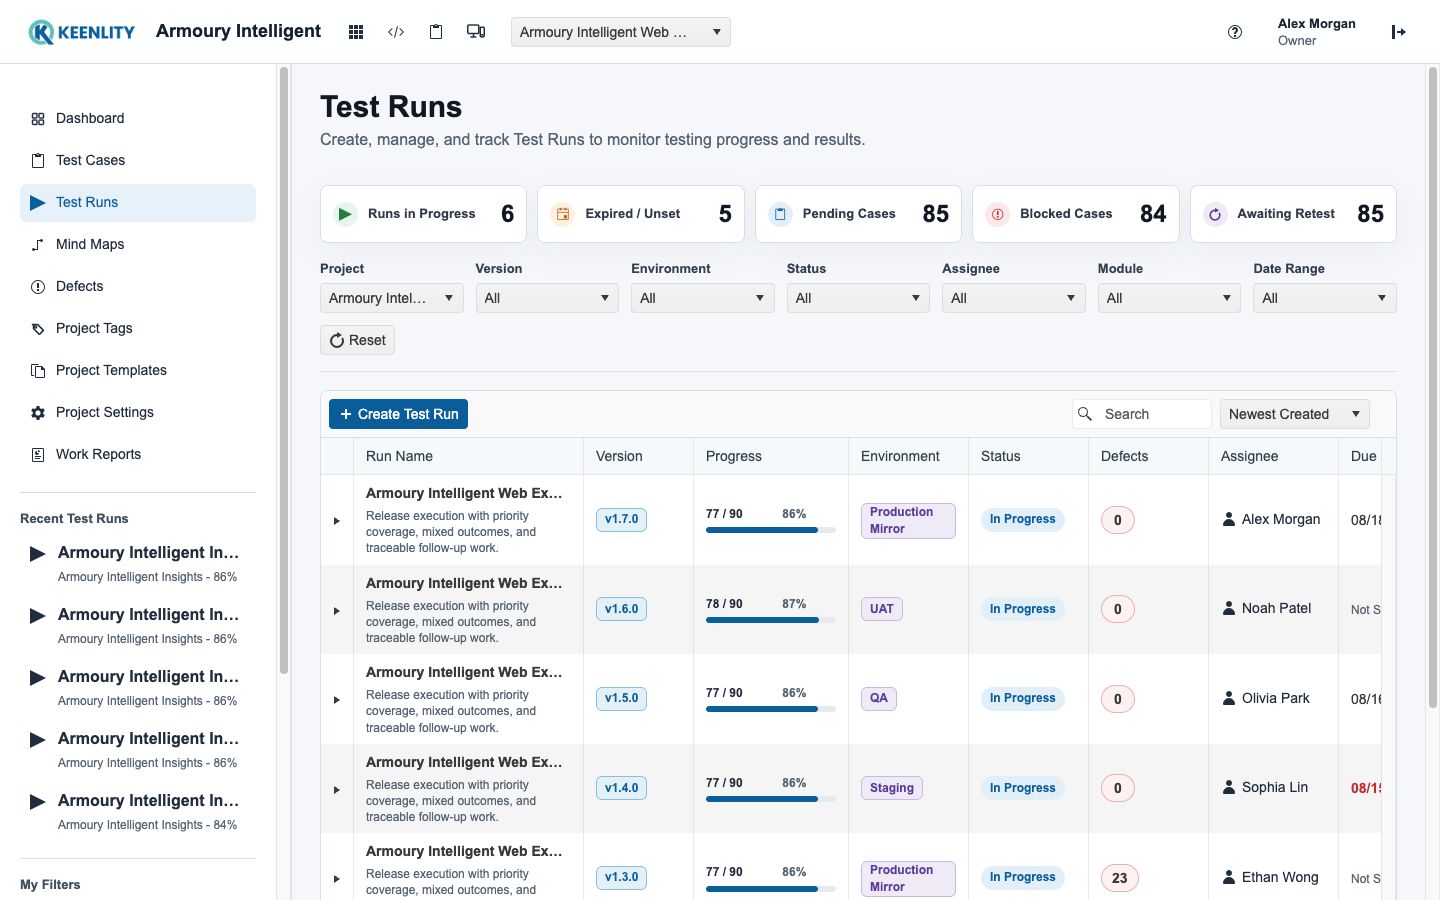Open the Module filter dropdown
Viewport: 1440px width, 900px height.
(1169, 298)
